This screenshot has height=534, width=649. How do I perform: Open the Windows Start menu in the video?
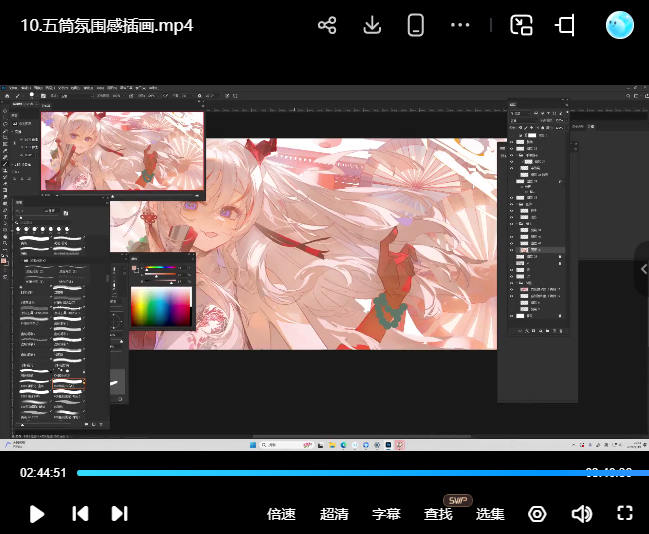[253, 445]
